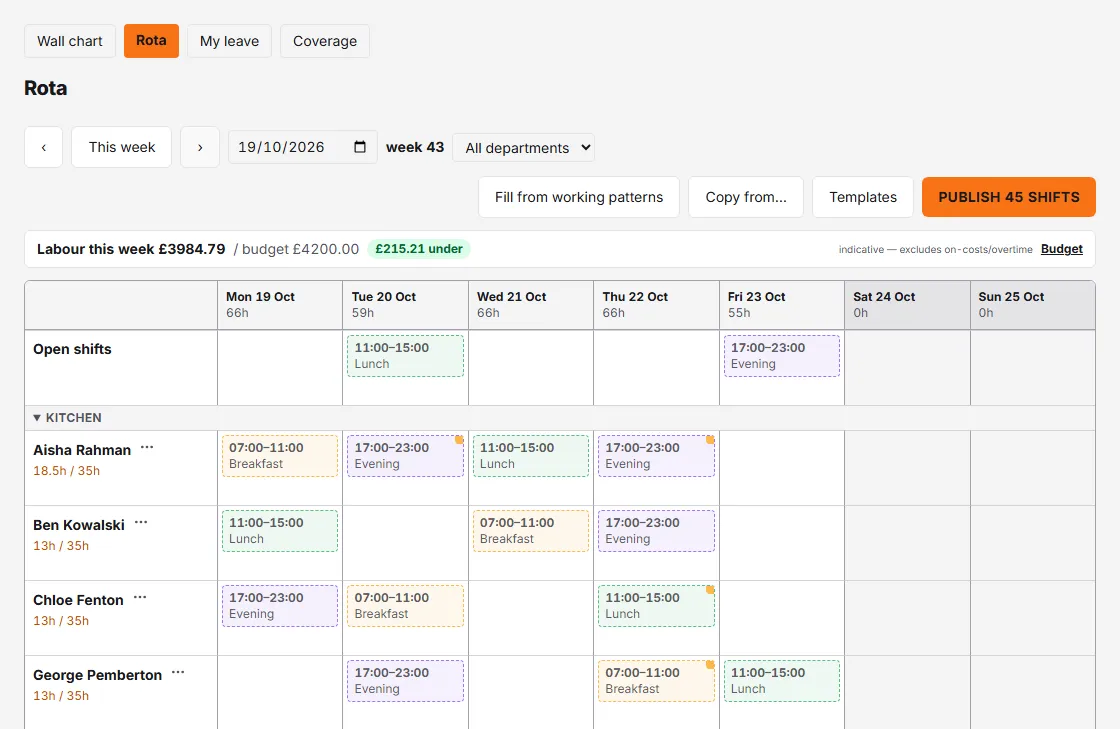Click the Labour this week £3984.79 text
This screenshot has height=729, width=1120.
click(x=131, y=249)
